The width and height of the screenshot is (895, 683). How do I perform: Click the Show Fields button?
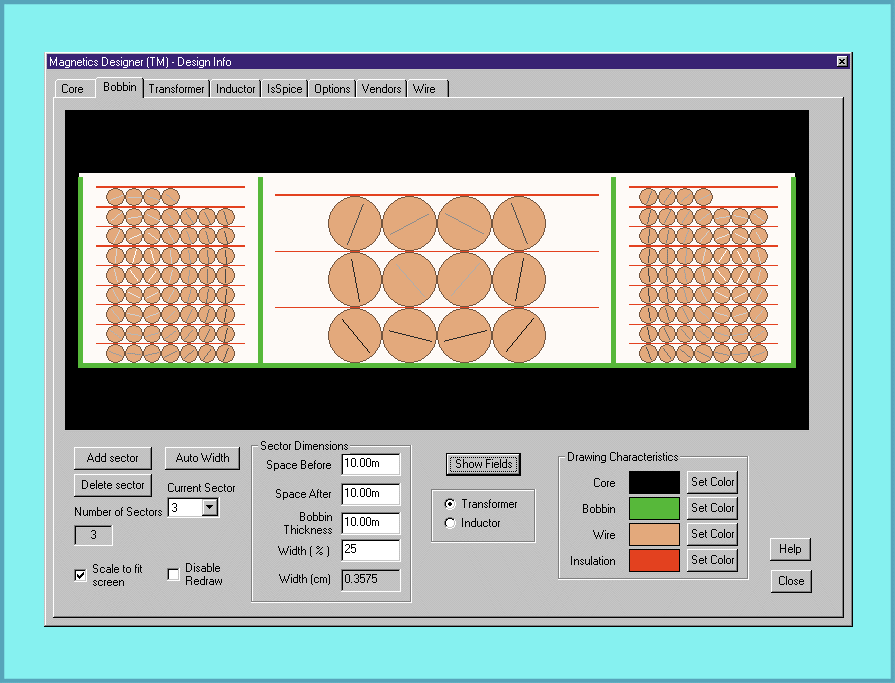[483, 464]
